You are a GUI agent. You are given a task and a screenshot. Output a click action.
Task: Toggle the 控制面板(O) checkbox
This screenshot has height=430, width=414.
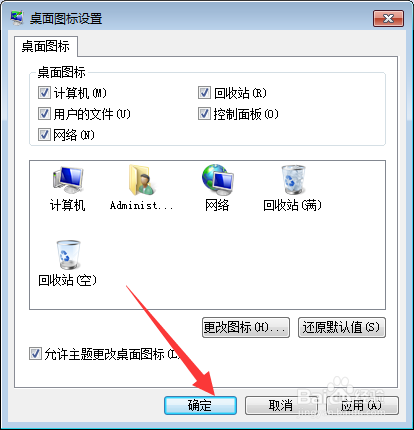coord(204,114)
